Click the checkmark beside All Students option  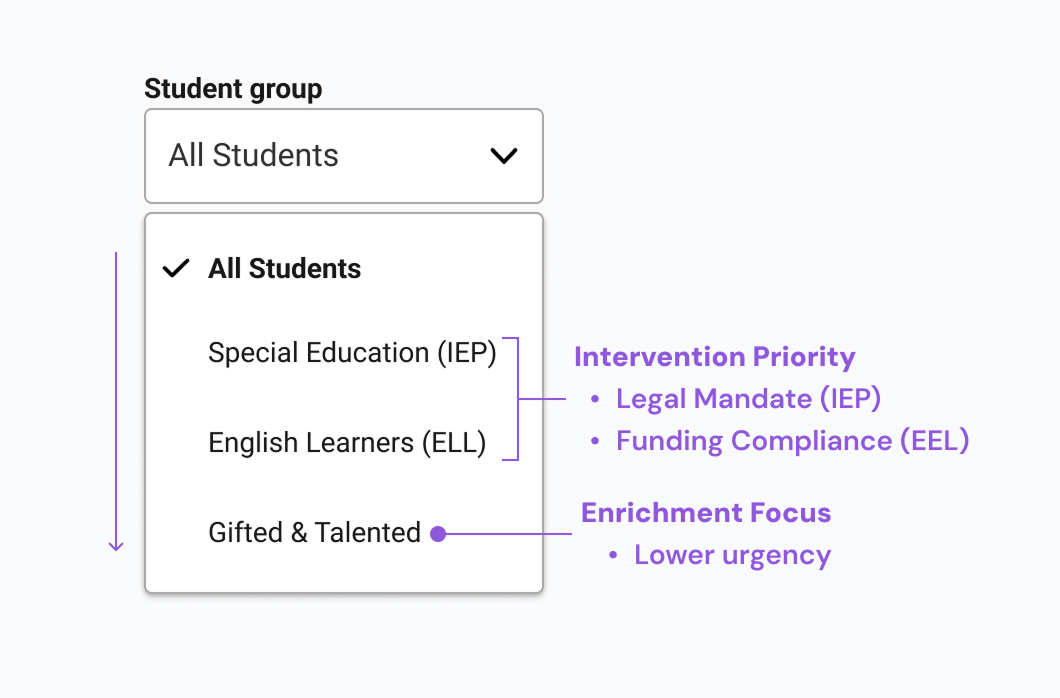[x=176, y=268]
